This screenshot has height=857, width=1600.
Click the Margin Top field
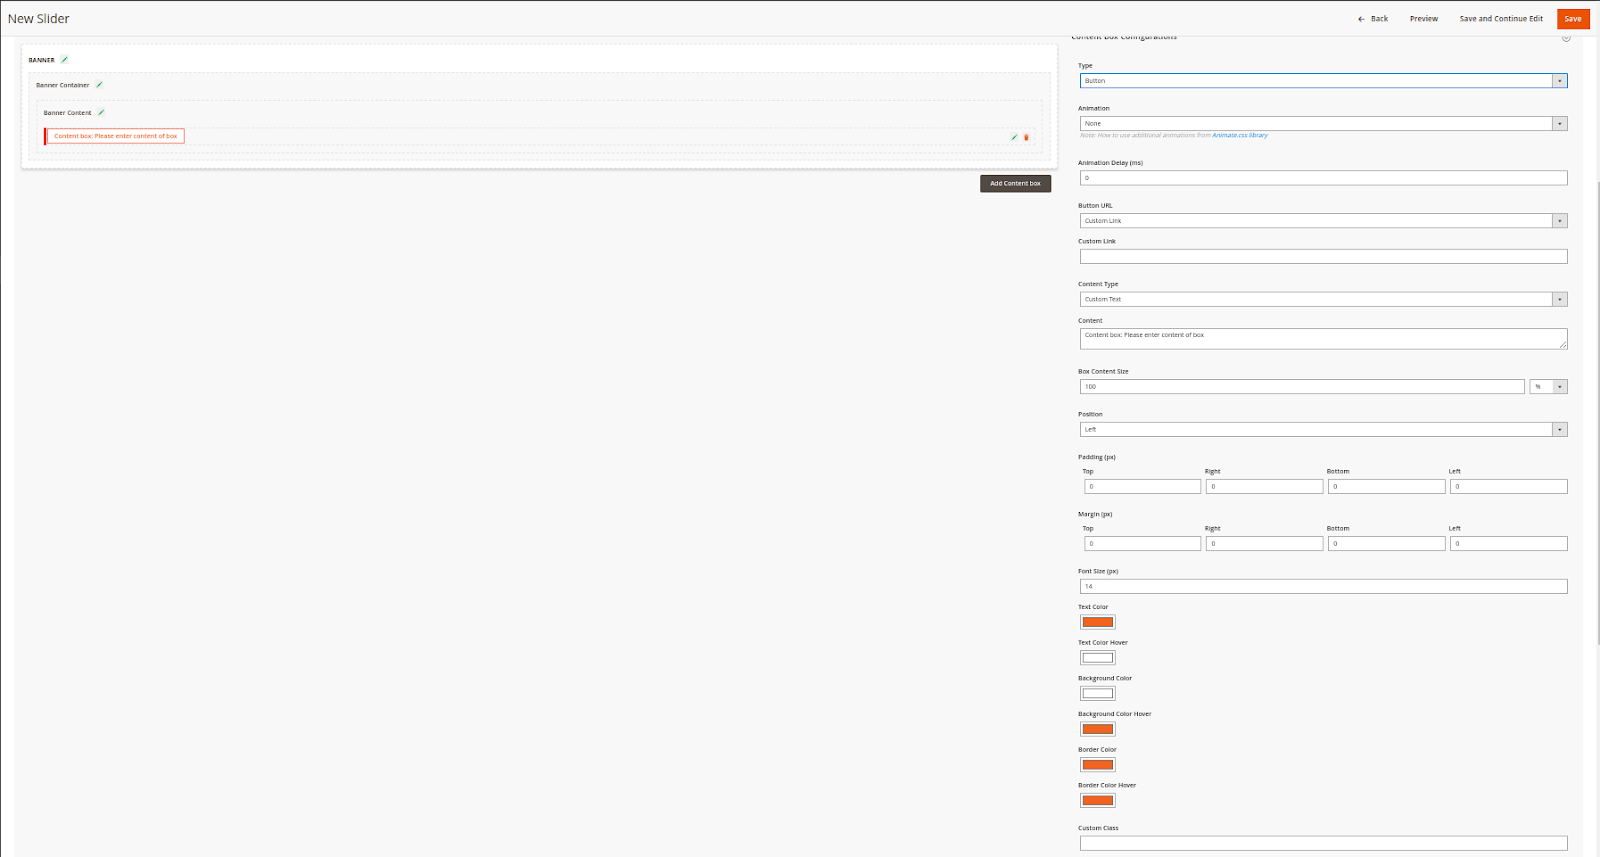tap(1142, 544)
